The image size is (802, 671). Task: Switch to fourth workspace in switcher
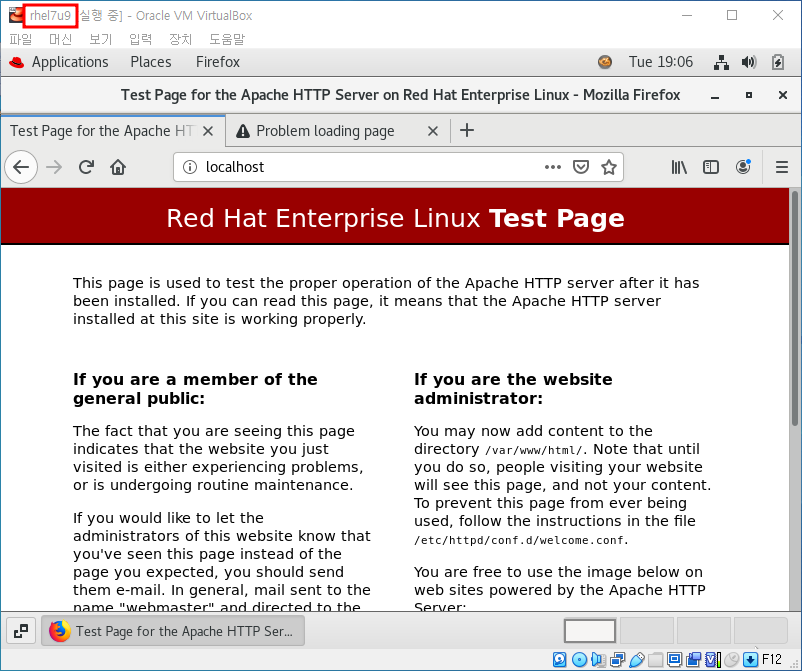(x=760, y=631)
